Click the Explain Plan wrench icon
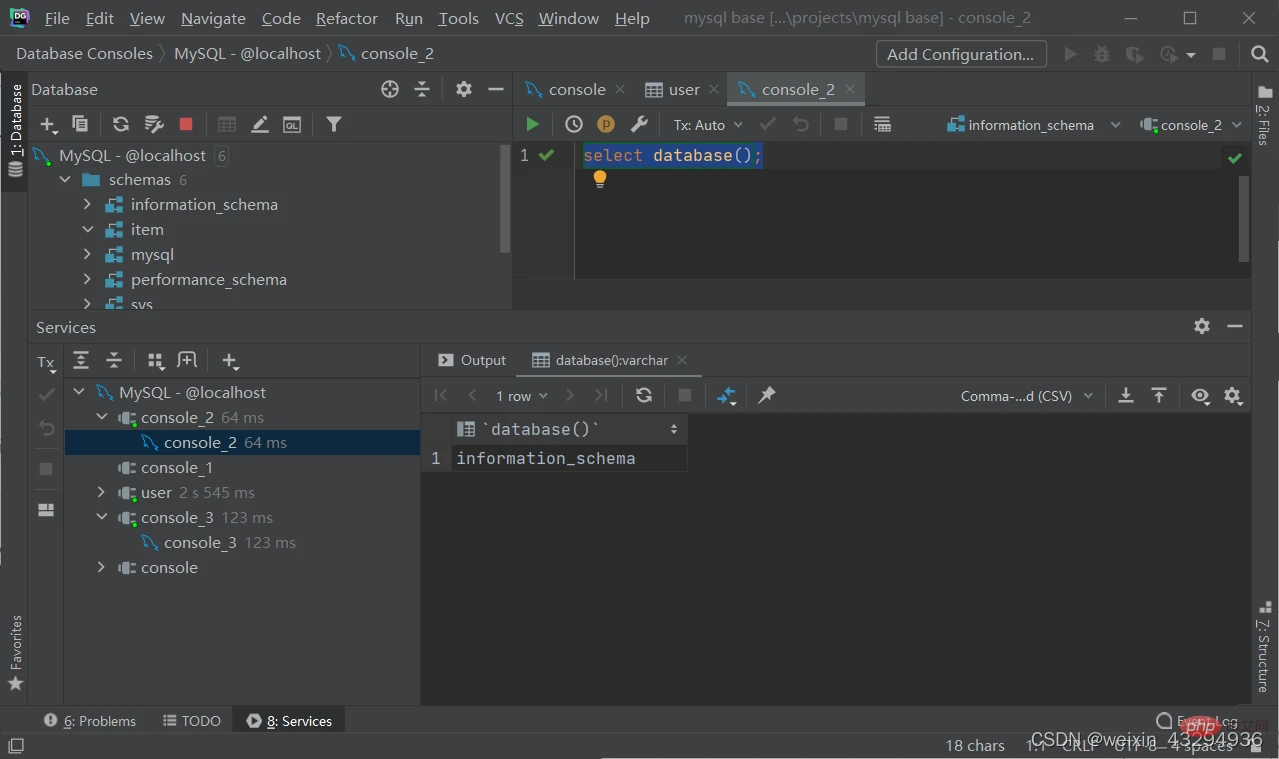Viewport: 1279px width, 759px height. click(639, 124)
